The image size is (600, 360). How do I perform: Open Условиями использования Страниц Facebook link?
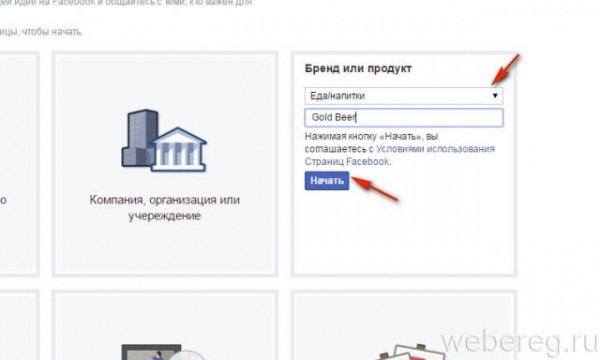[x=399, y=155]
